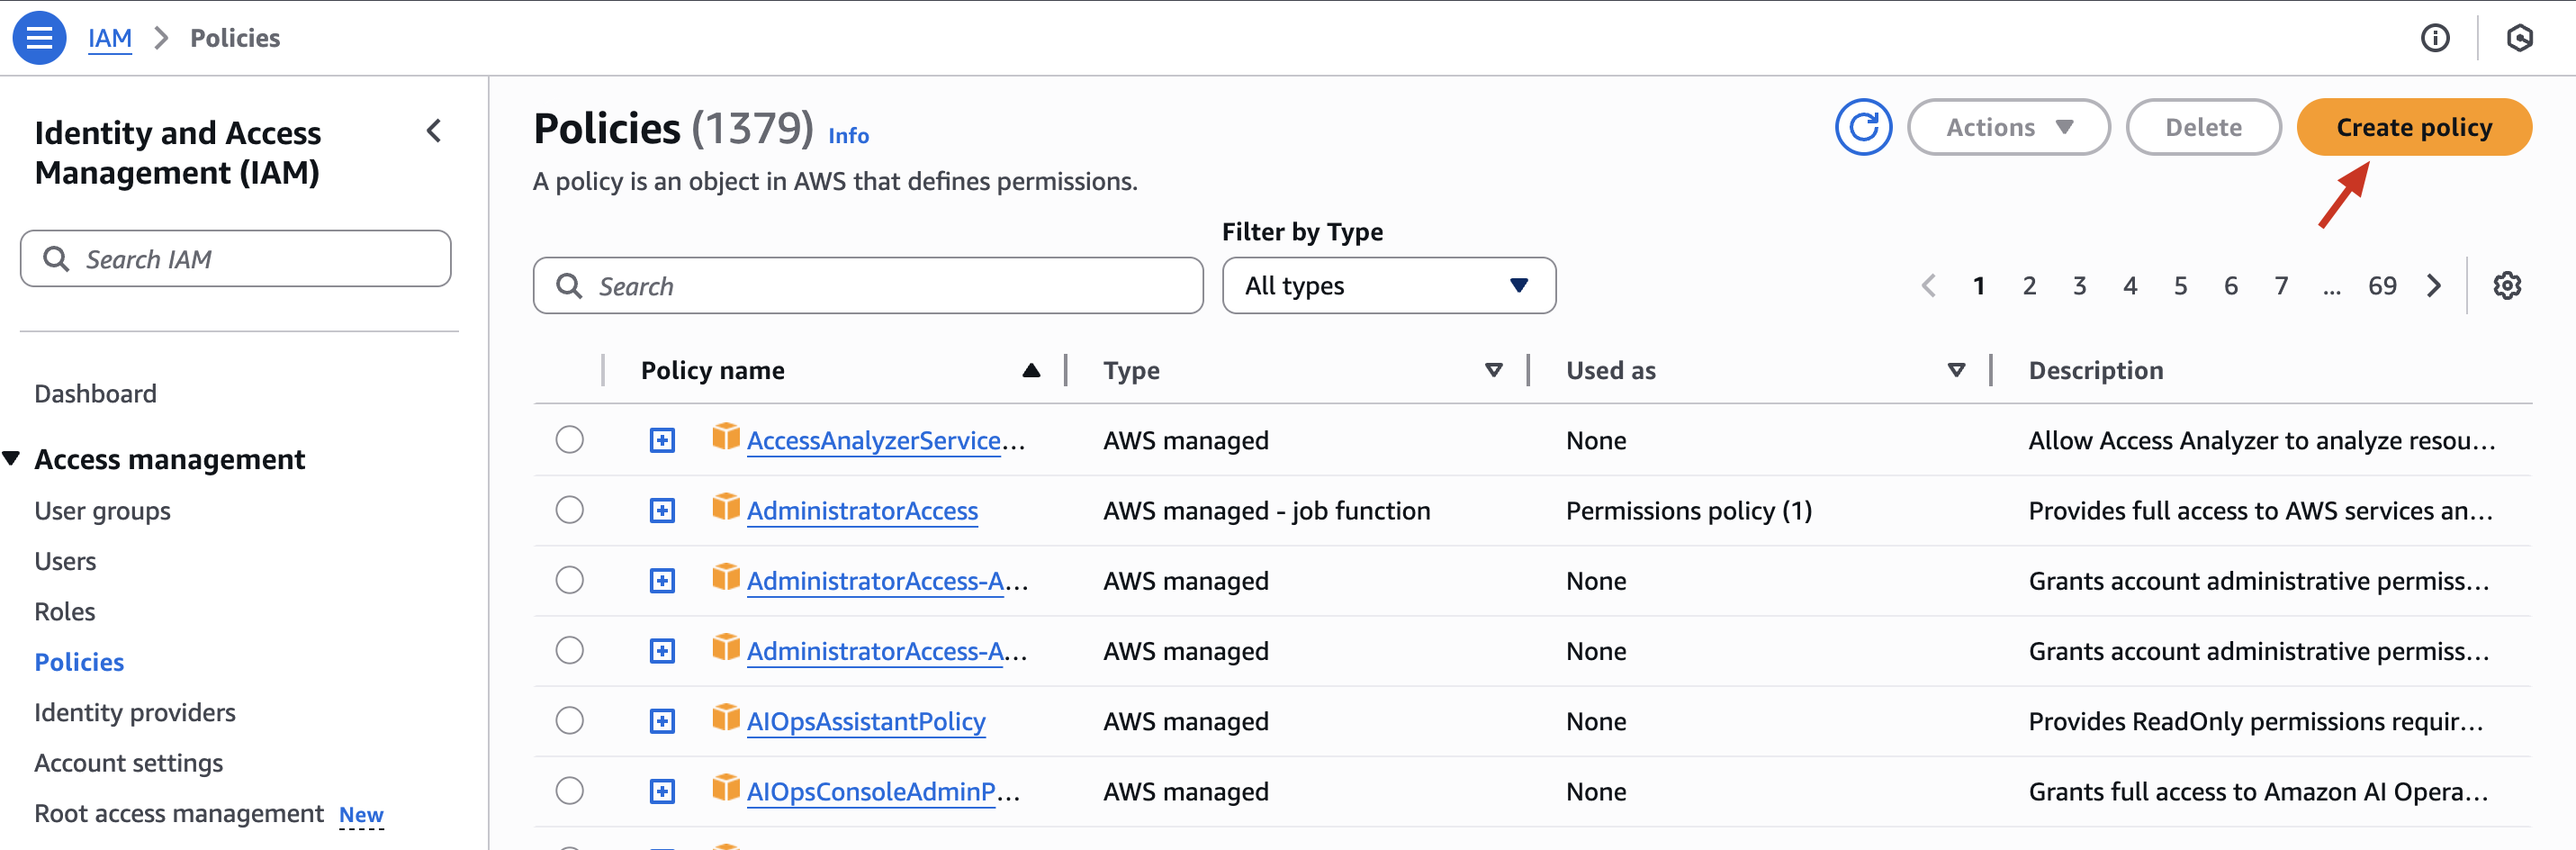Open the AIOpsAssistantPolicy link
The width and height of the screenshot is (2576, 850).
pyautogui.click(x=866, y=721)
